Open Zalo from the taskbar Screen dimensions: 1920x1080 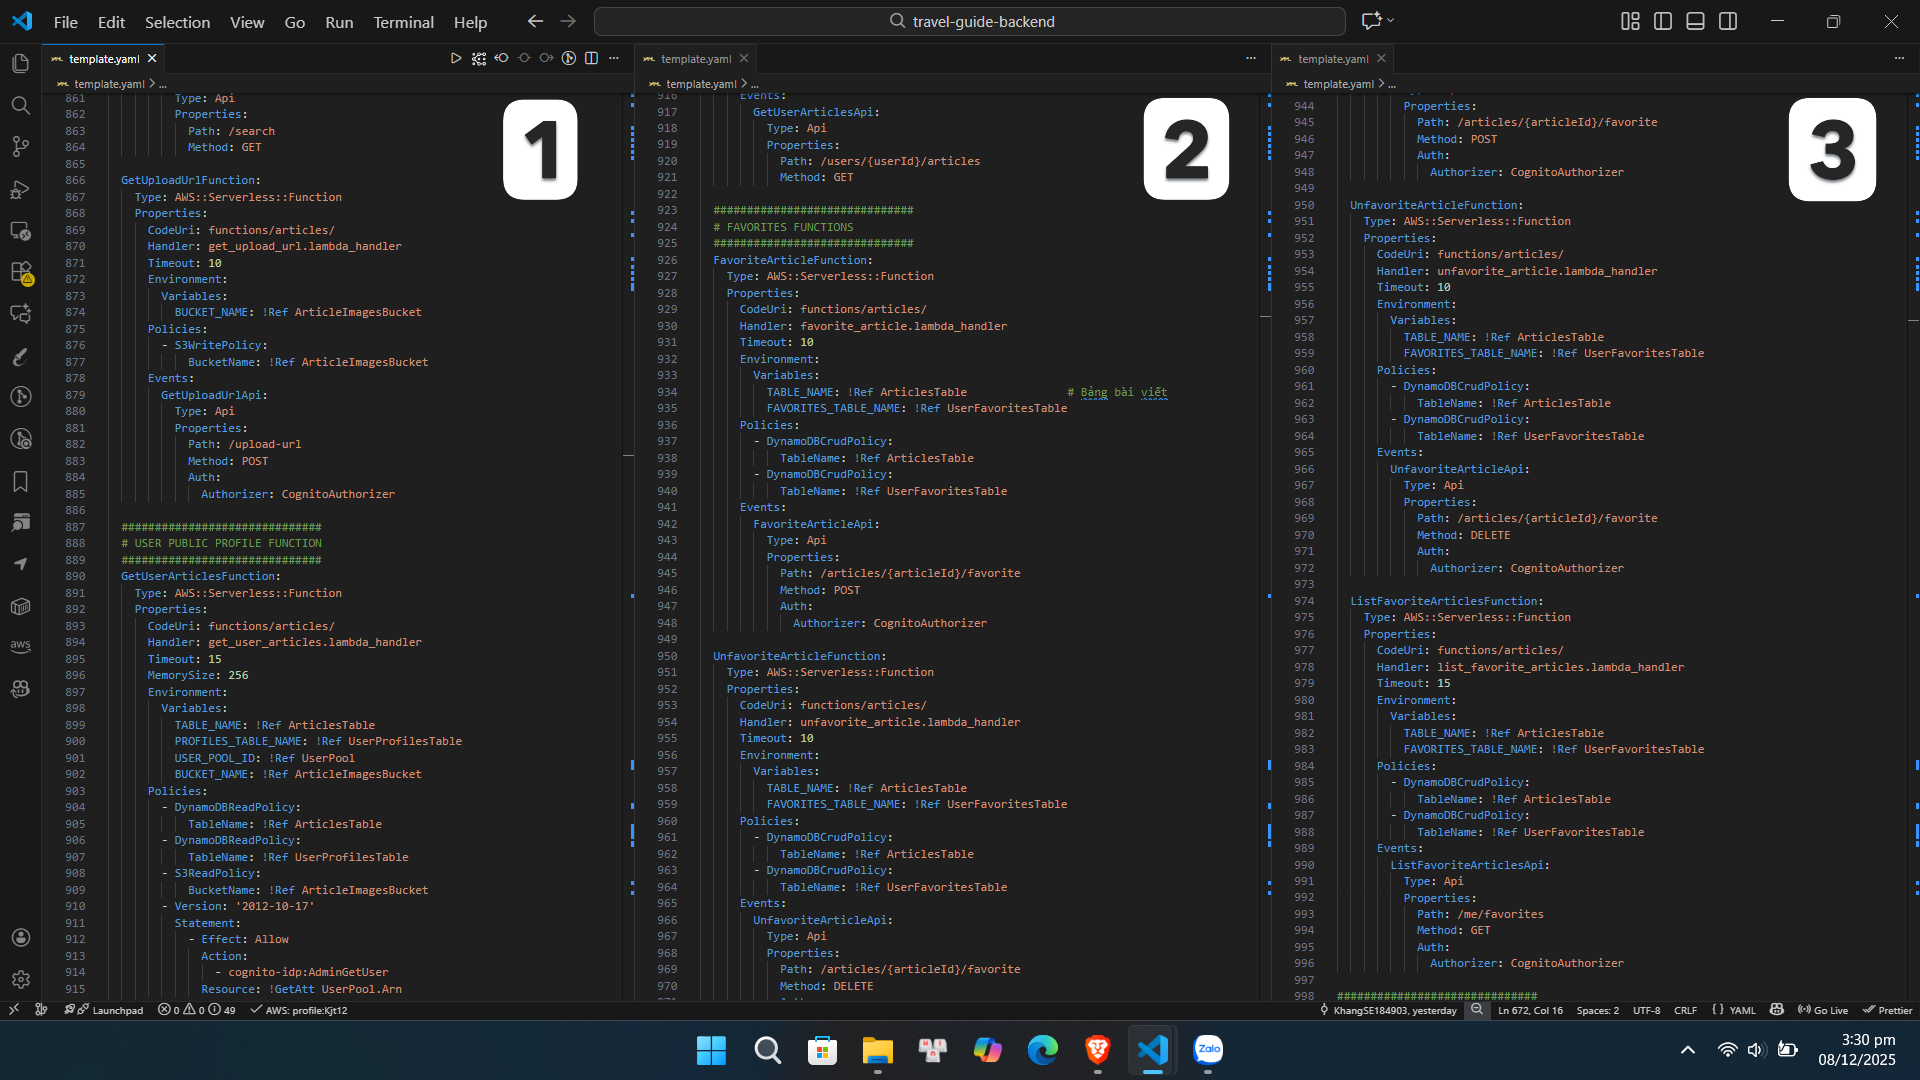(1209, 1051)
